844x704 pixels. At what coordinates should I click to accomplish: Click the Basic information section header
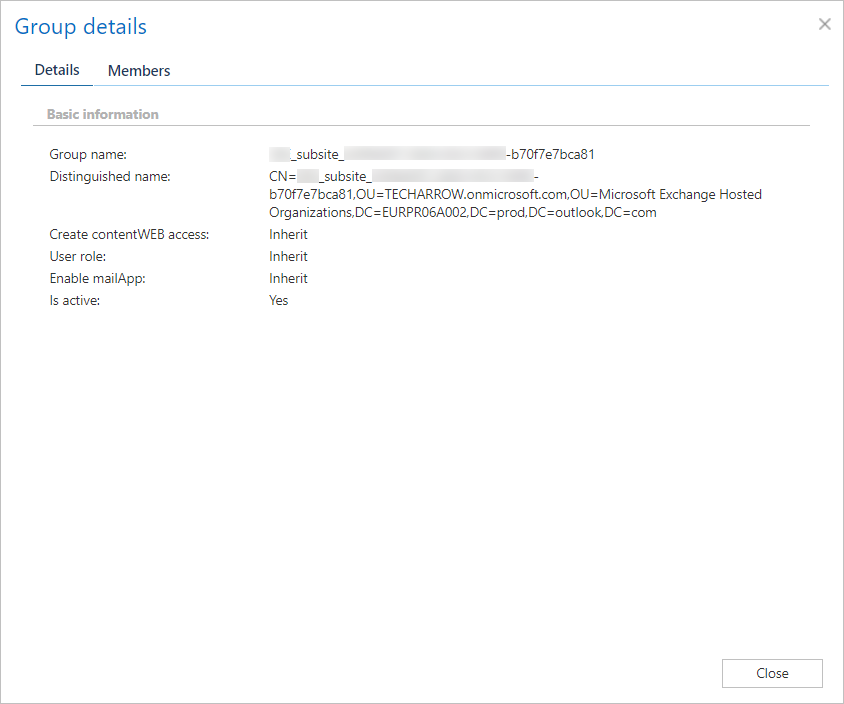[x=103, y=114]
